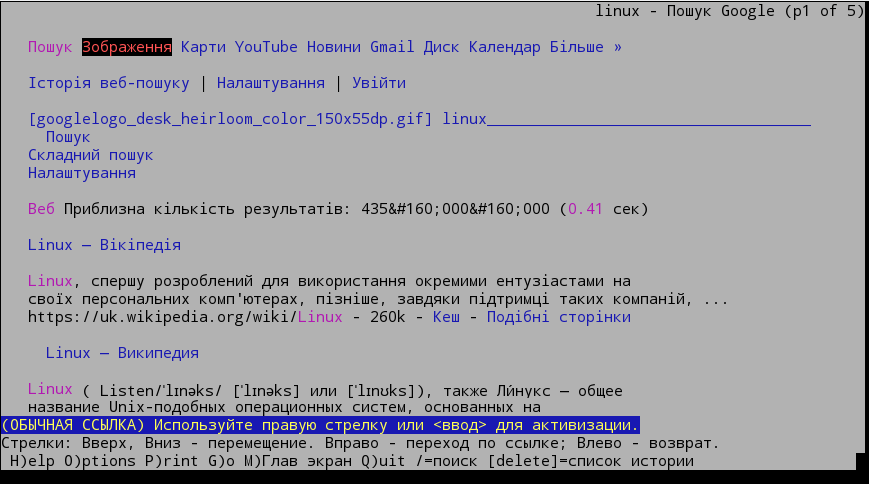This screenshot has width=869, height=484.
Task: Open the Календар link
Action: [x=505, y=47]
